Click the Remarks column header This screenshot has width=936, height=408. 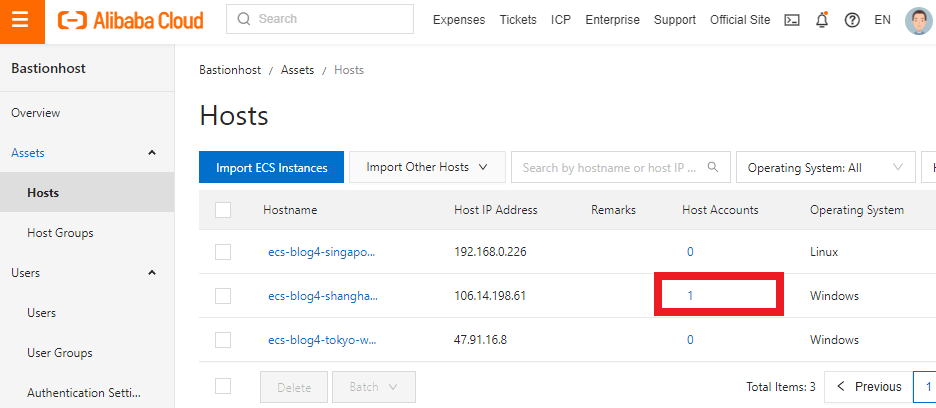(x=614, y=210)
